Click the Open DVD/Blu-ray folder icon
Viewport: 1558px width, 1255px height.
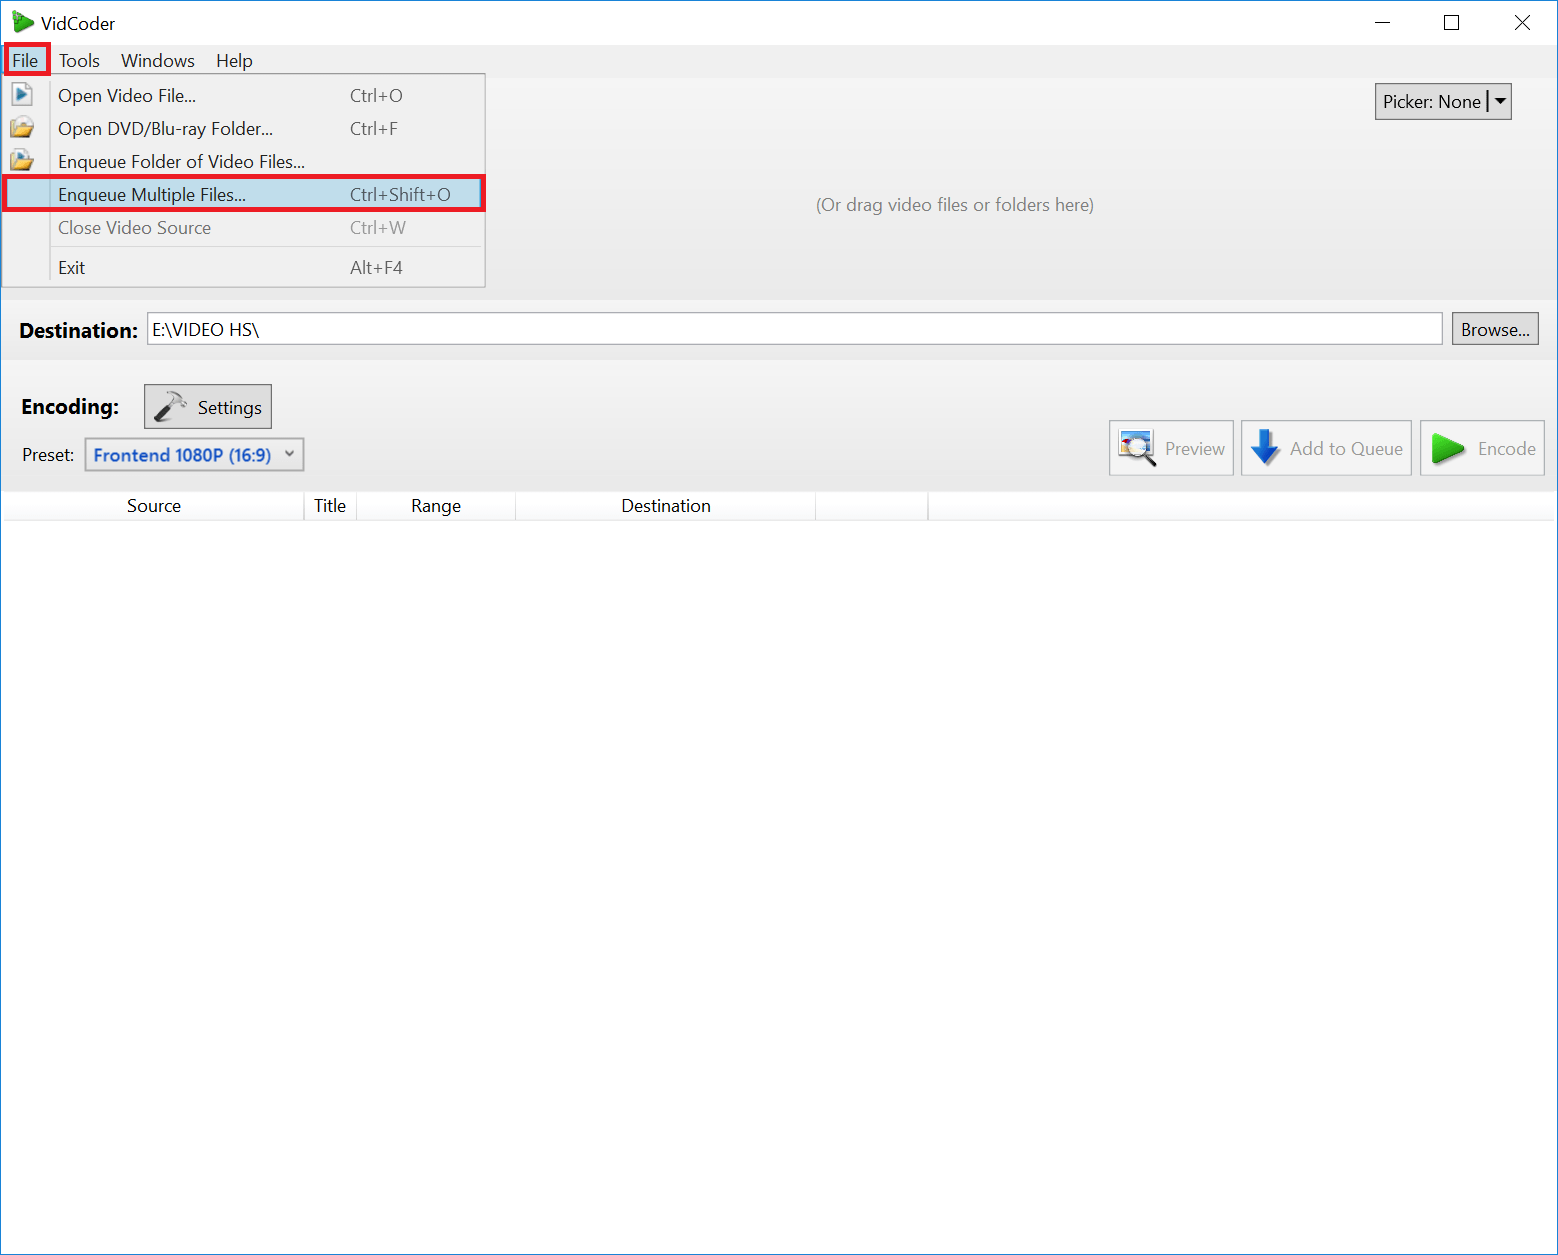point(22,128)
